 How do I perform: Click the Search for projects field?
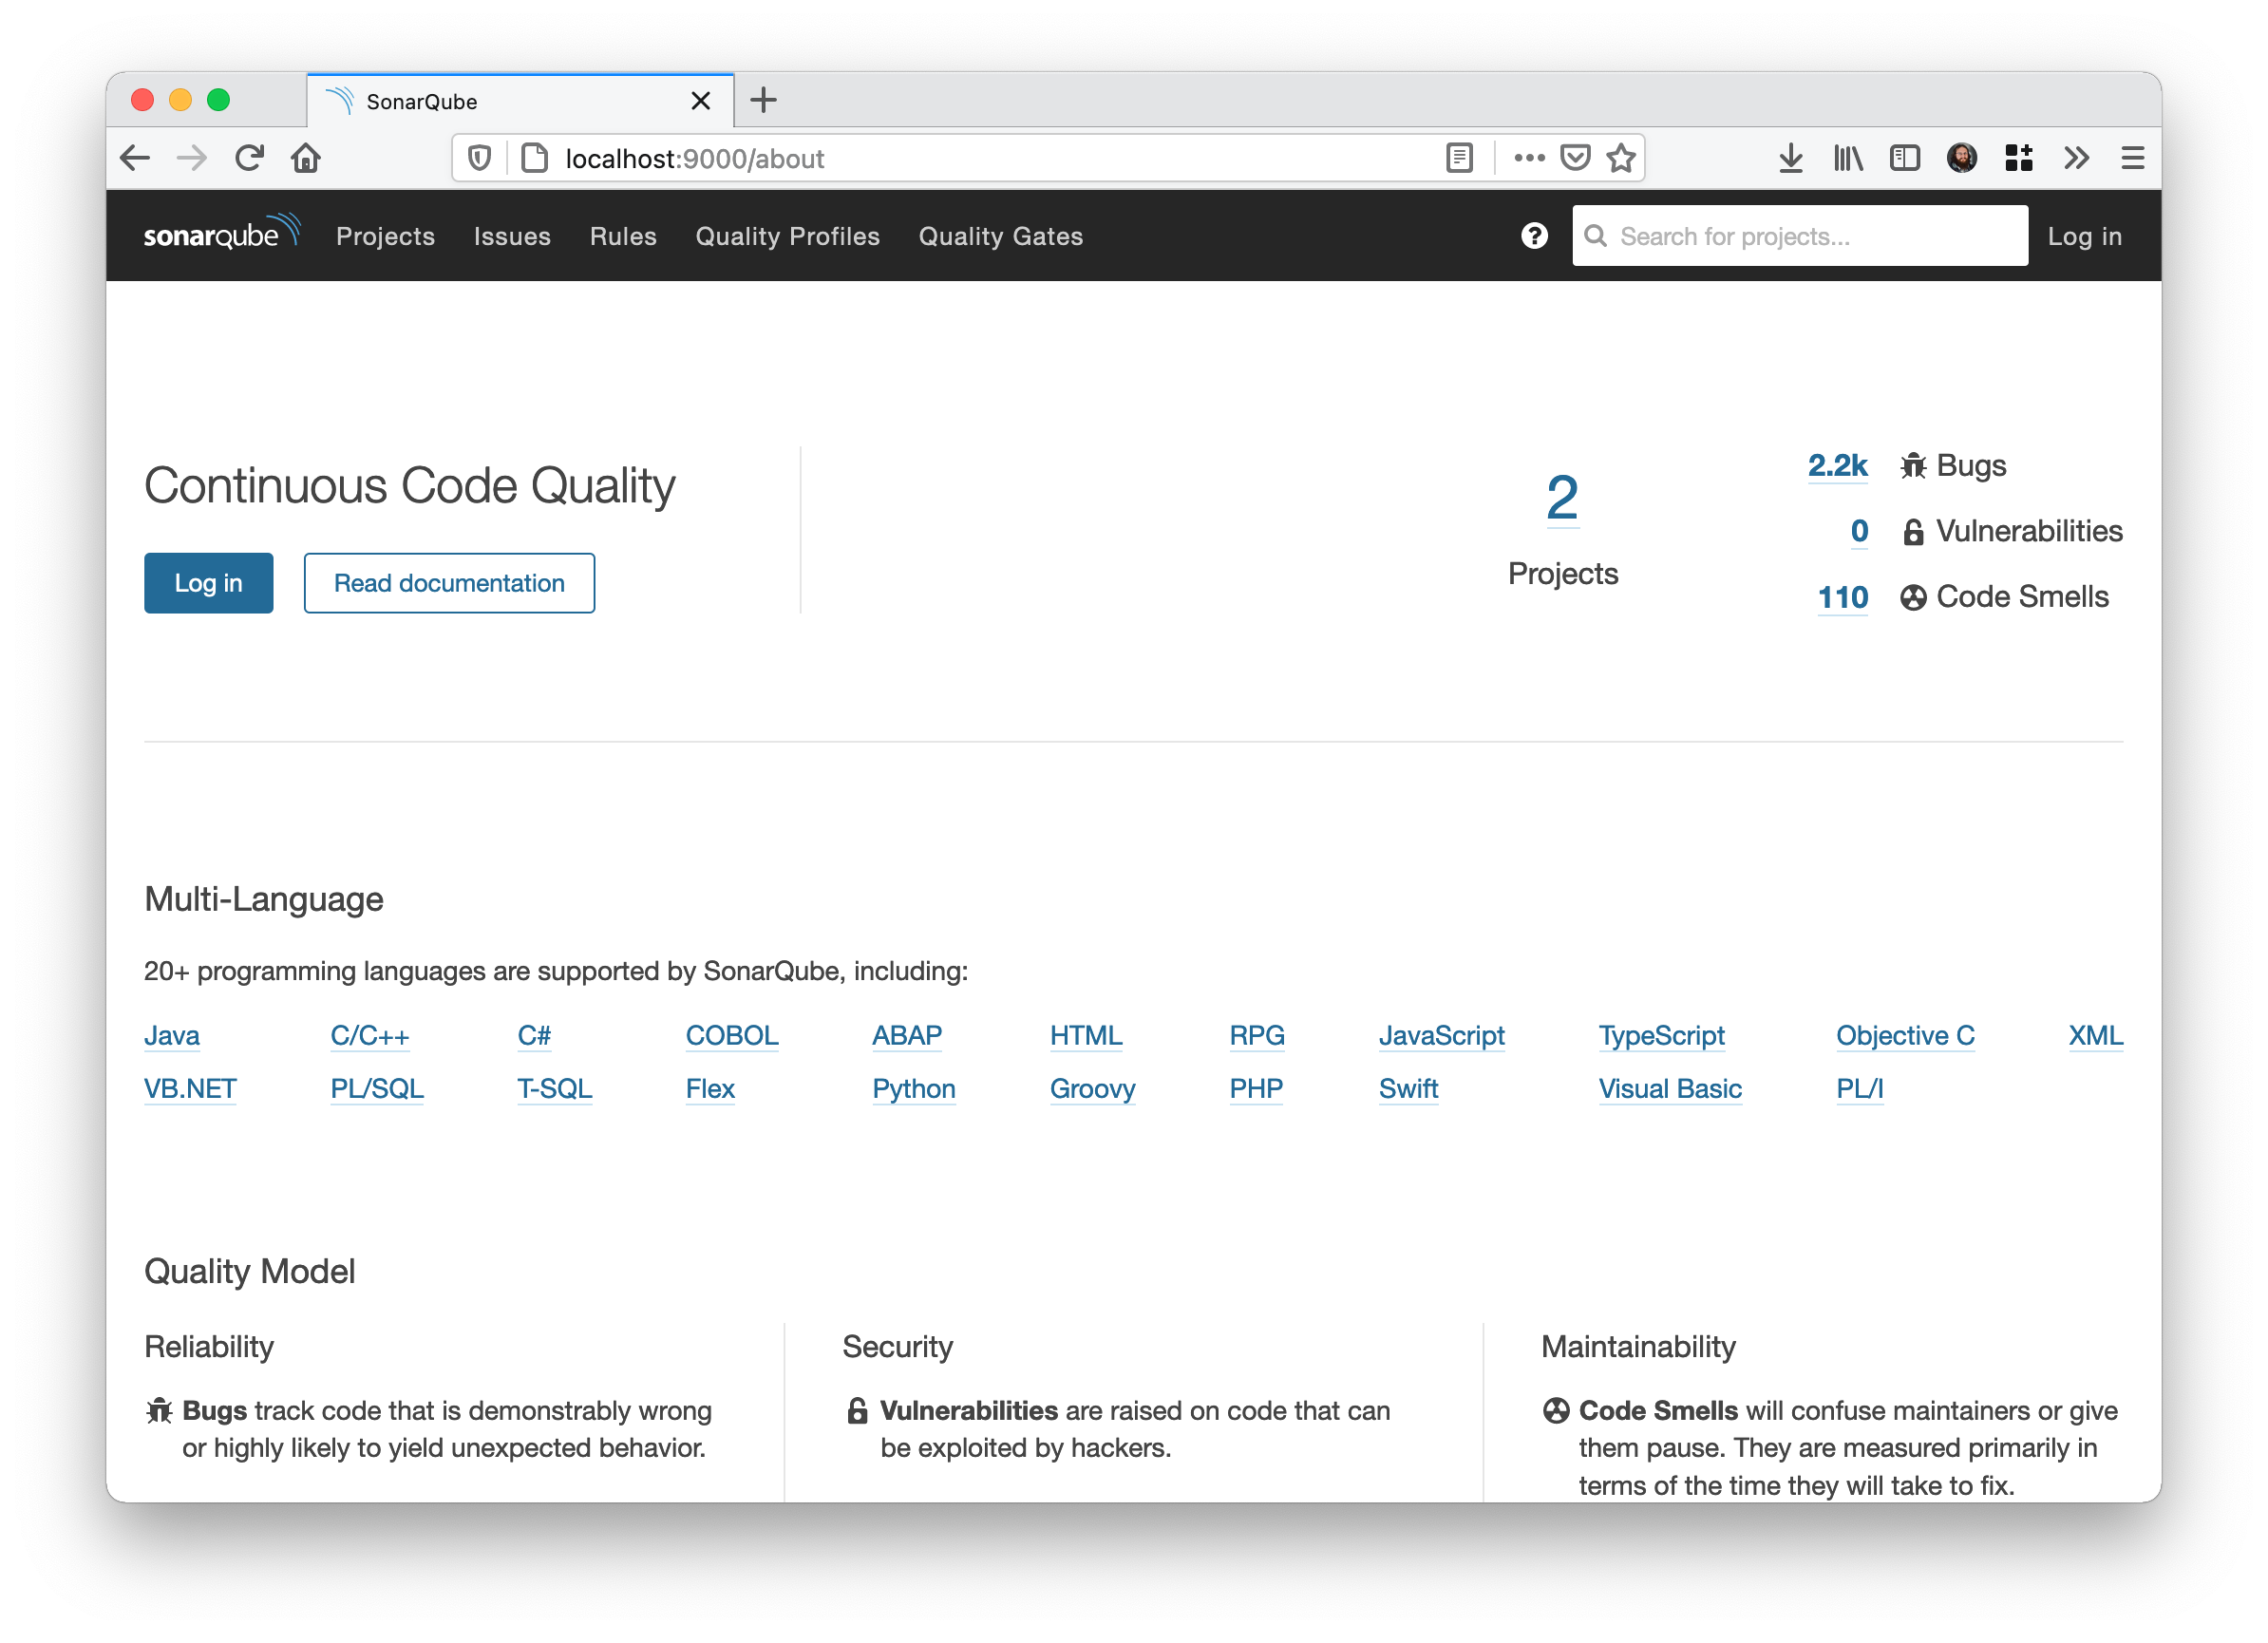point(1800,236)
